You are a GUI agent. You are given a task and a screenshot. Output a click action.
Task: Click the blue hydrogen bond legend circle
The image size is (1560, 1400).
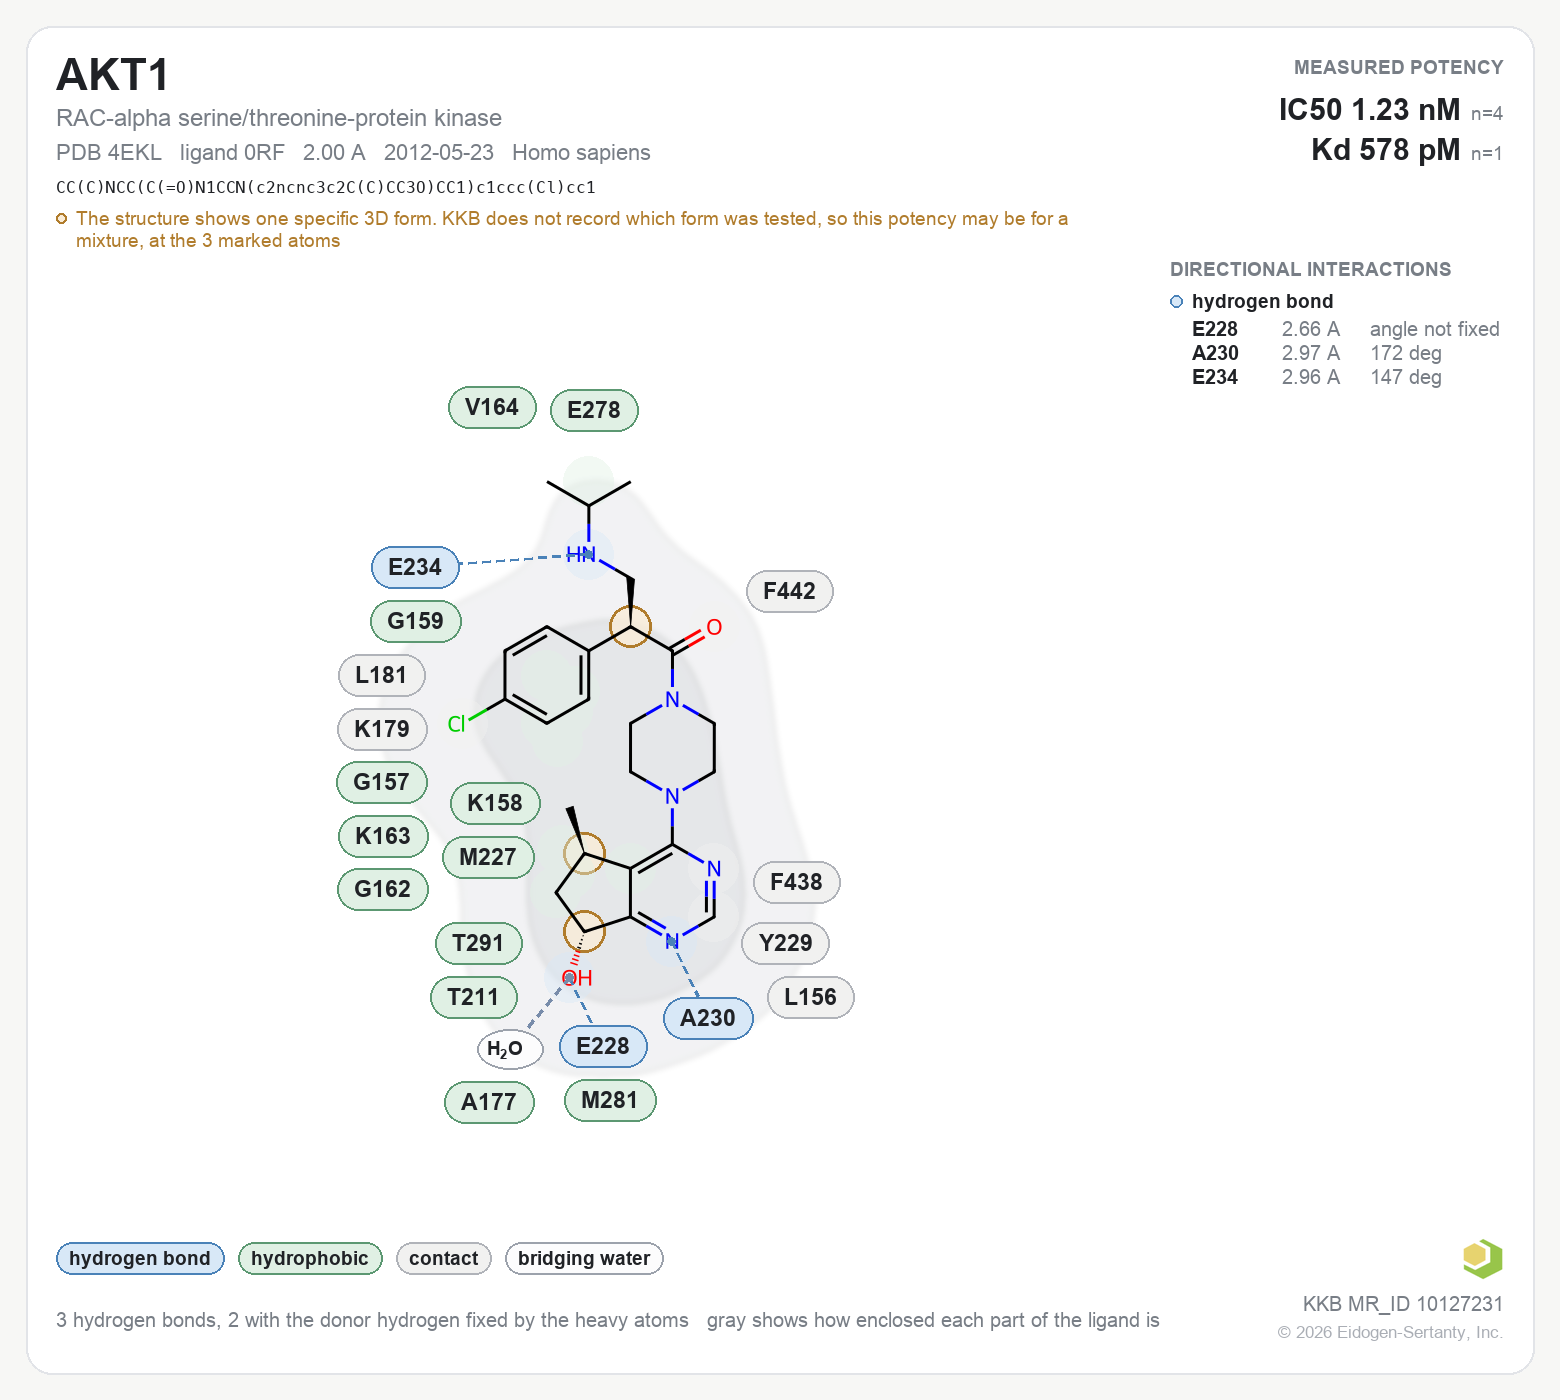[x=1176, y=301]
